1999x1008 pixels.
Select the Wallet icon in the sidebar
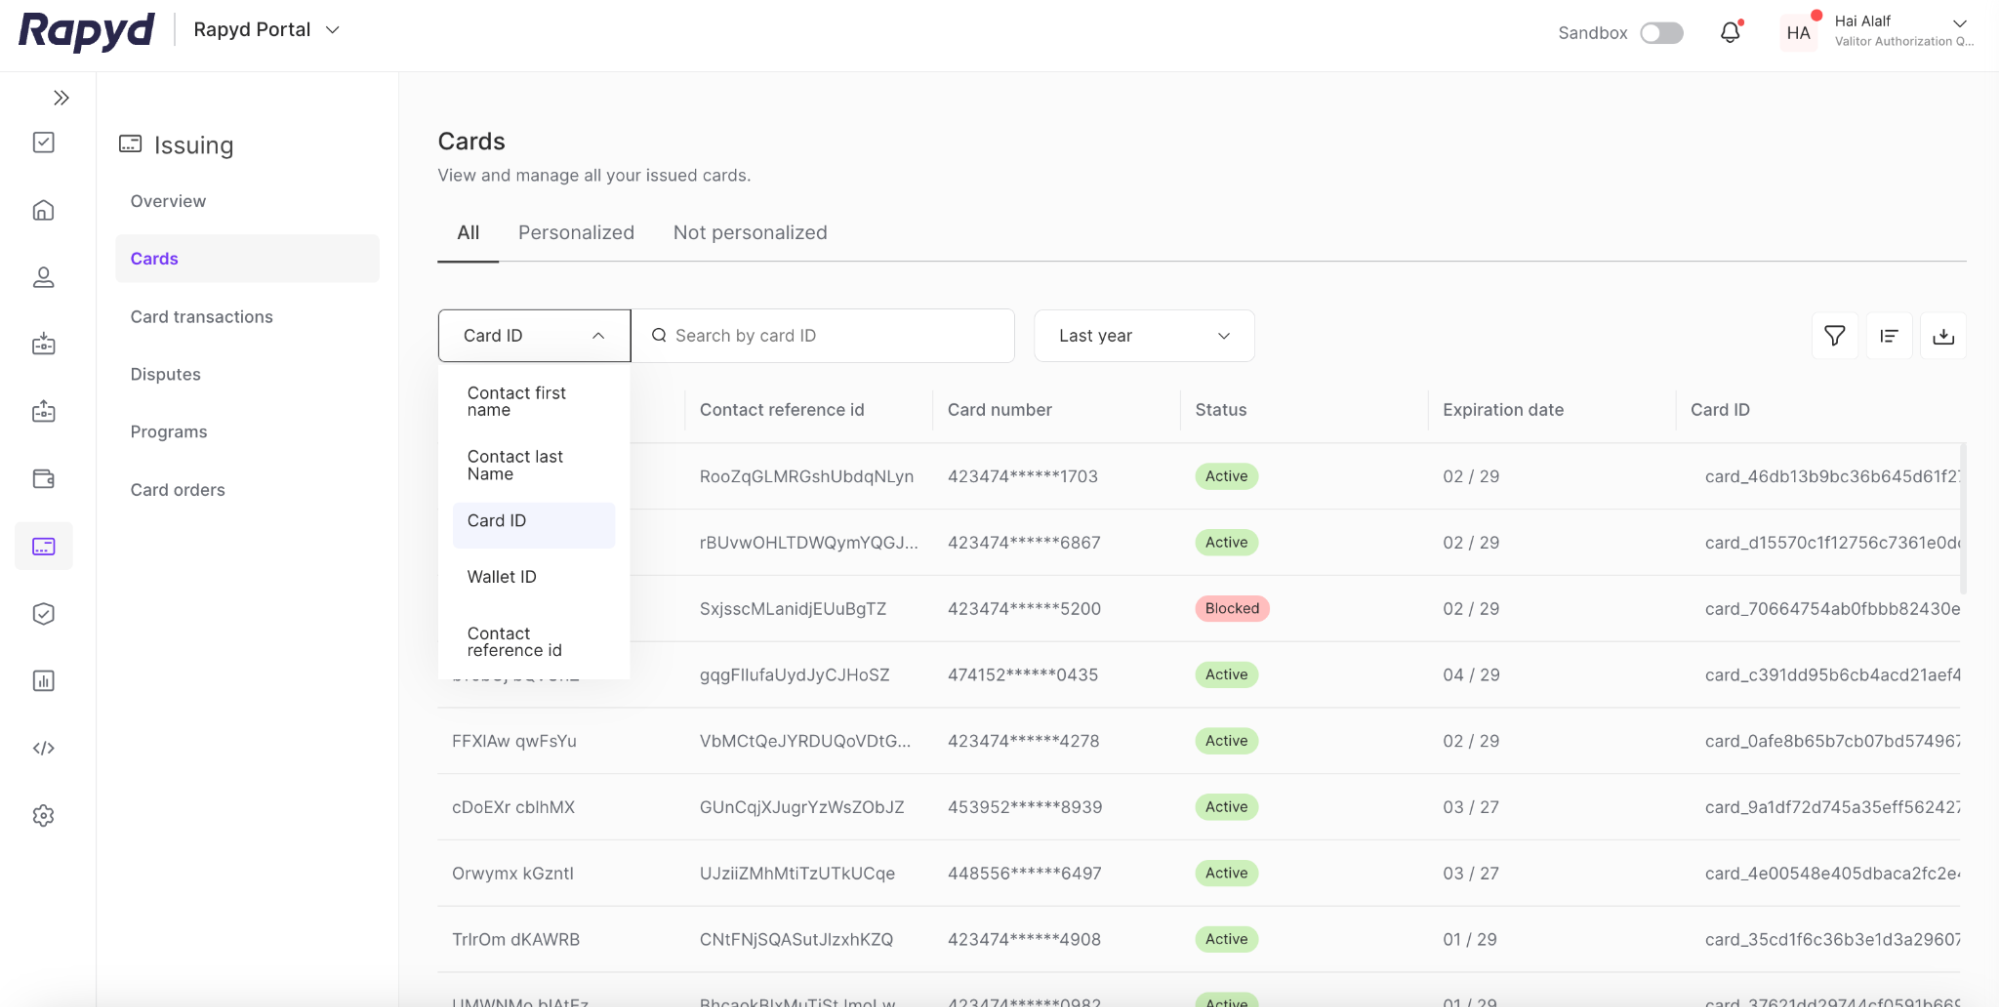tap(43, 478)
